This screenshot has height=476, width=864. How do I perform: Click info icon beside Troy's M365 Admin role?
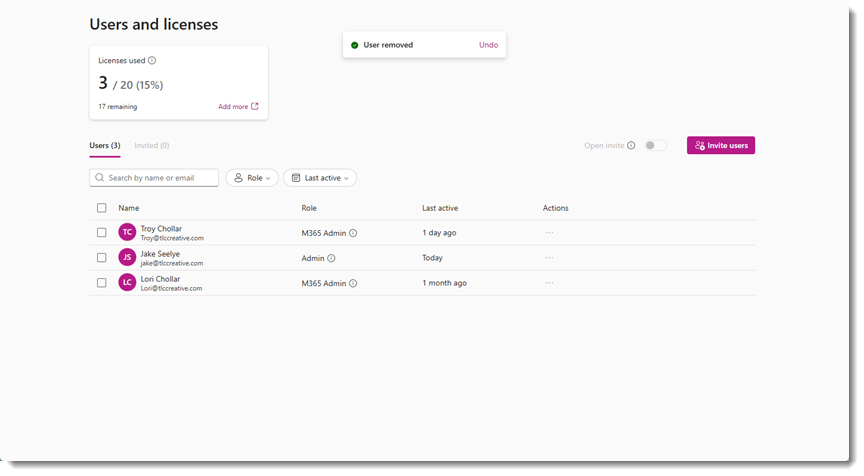353,233
